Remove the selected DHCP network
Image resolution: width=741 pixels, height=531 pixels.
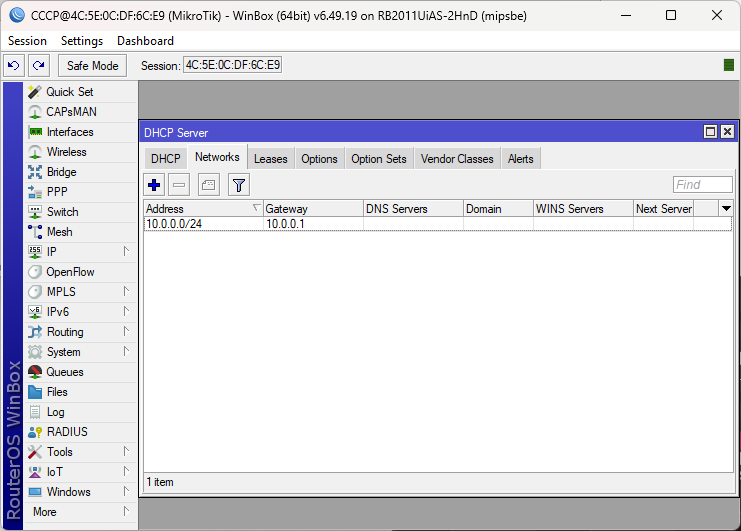pyautogui.click(x=179, y=185)
